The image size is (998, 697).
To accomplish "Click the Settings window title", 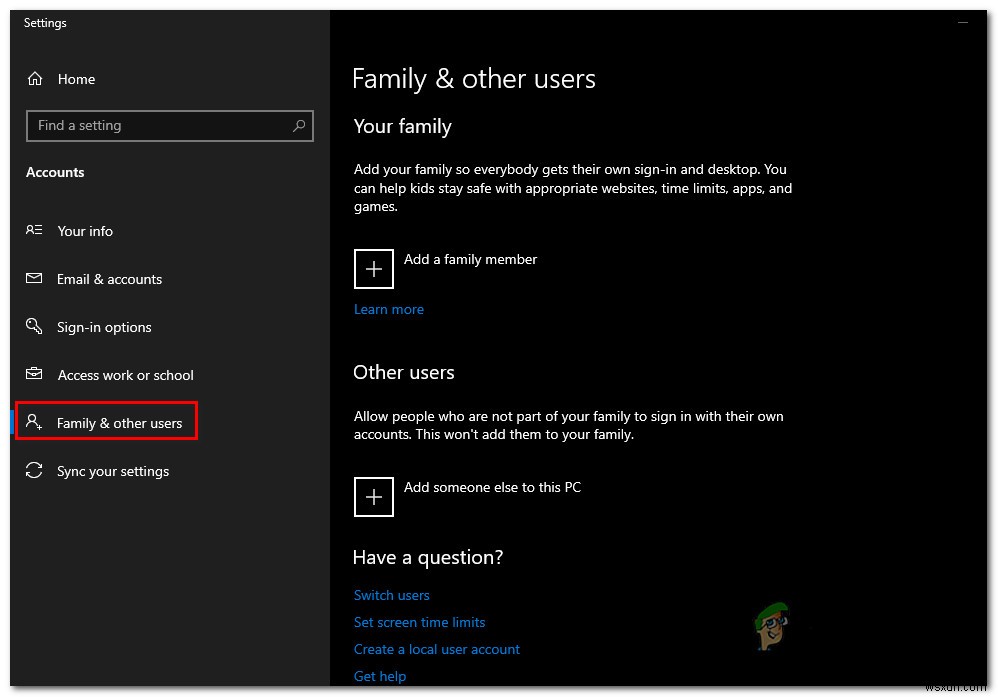I will 45,22.
